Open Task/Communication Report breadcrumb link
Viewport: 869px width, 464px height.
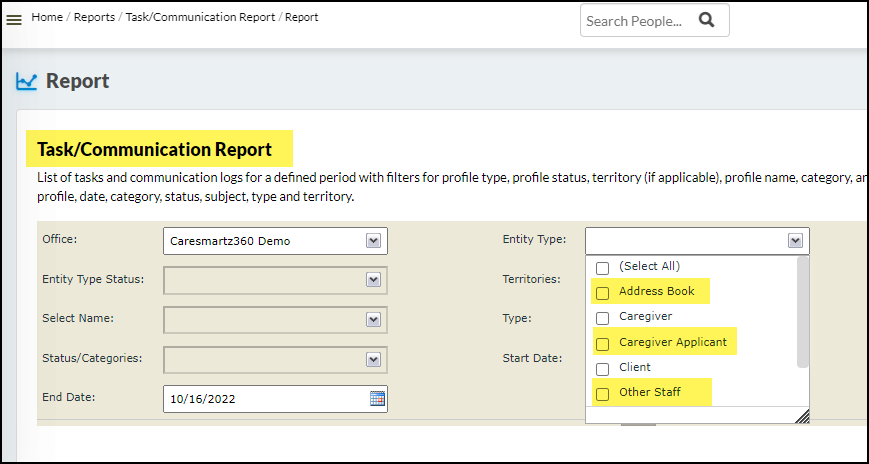[200, 18]
